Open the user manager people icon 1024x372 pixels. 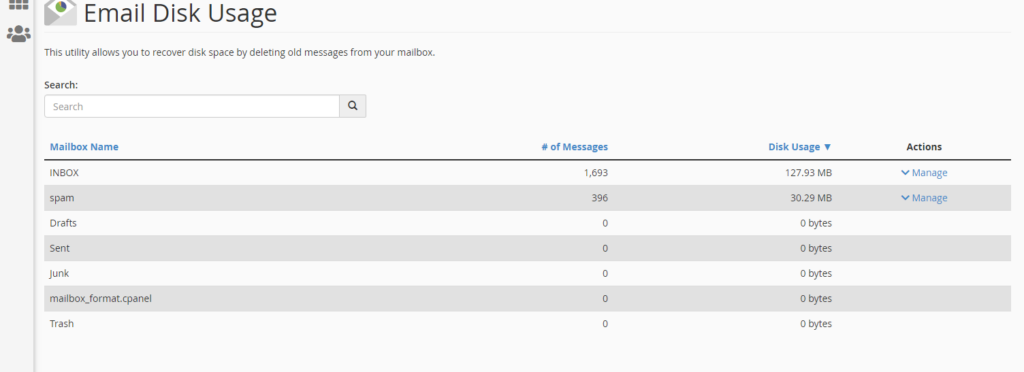[x=18, y=34]
